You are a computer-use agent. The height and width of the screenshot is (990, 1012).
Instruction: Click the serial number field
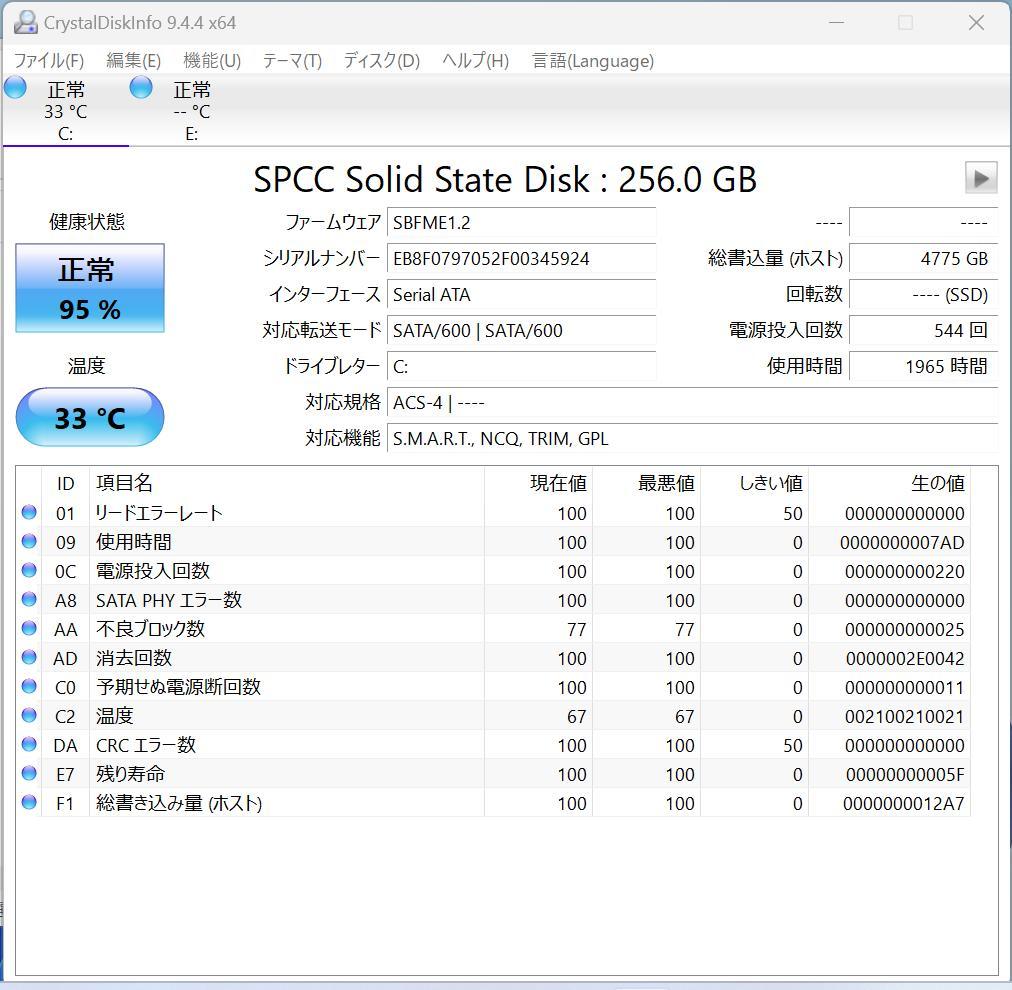(x=521, y=259)
